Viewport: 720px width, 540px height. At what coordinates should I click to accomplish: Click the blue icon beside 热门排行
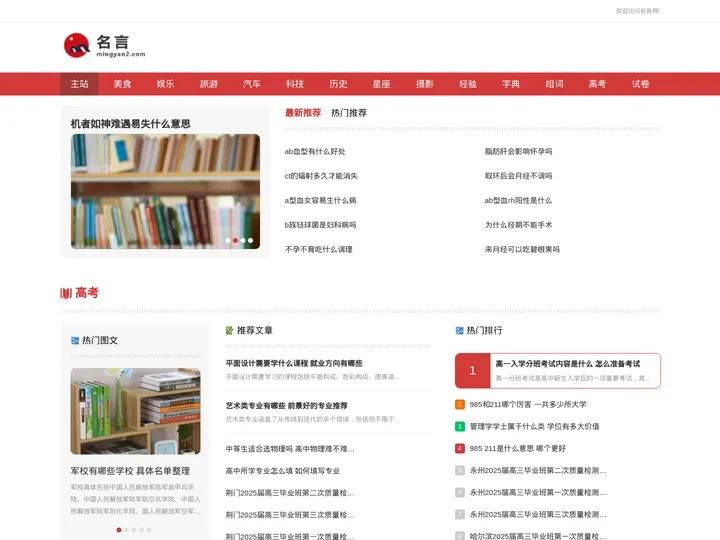point(459,331)
